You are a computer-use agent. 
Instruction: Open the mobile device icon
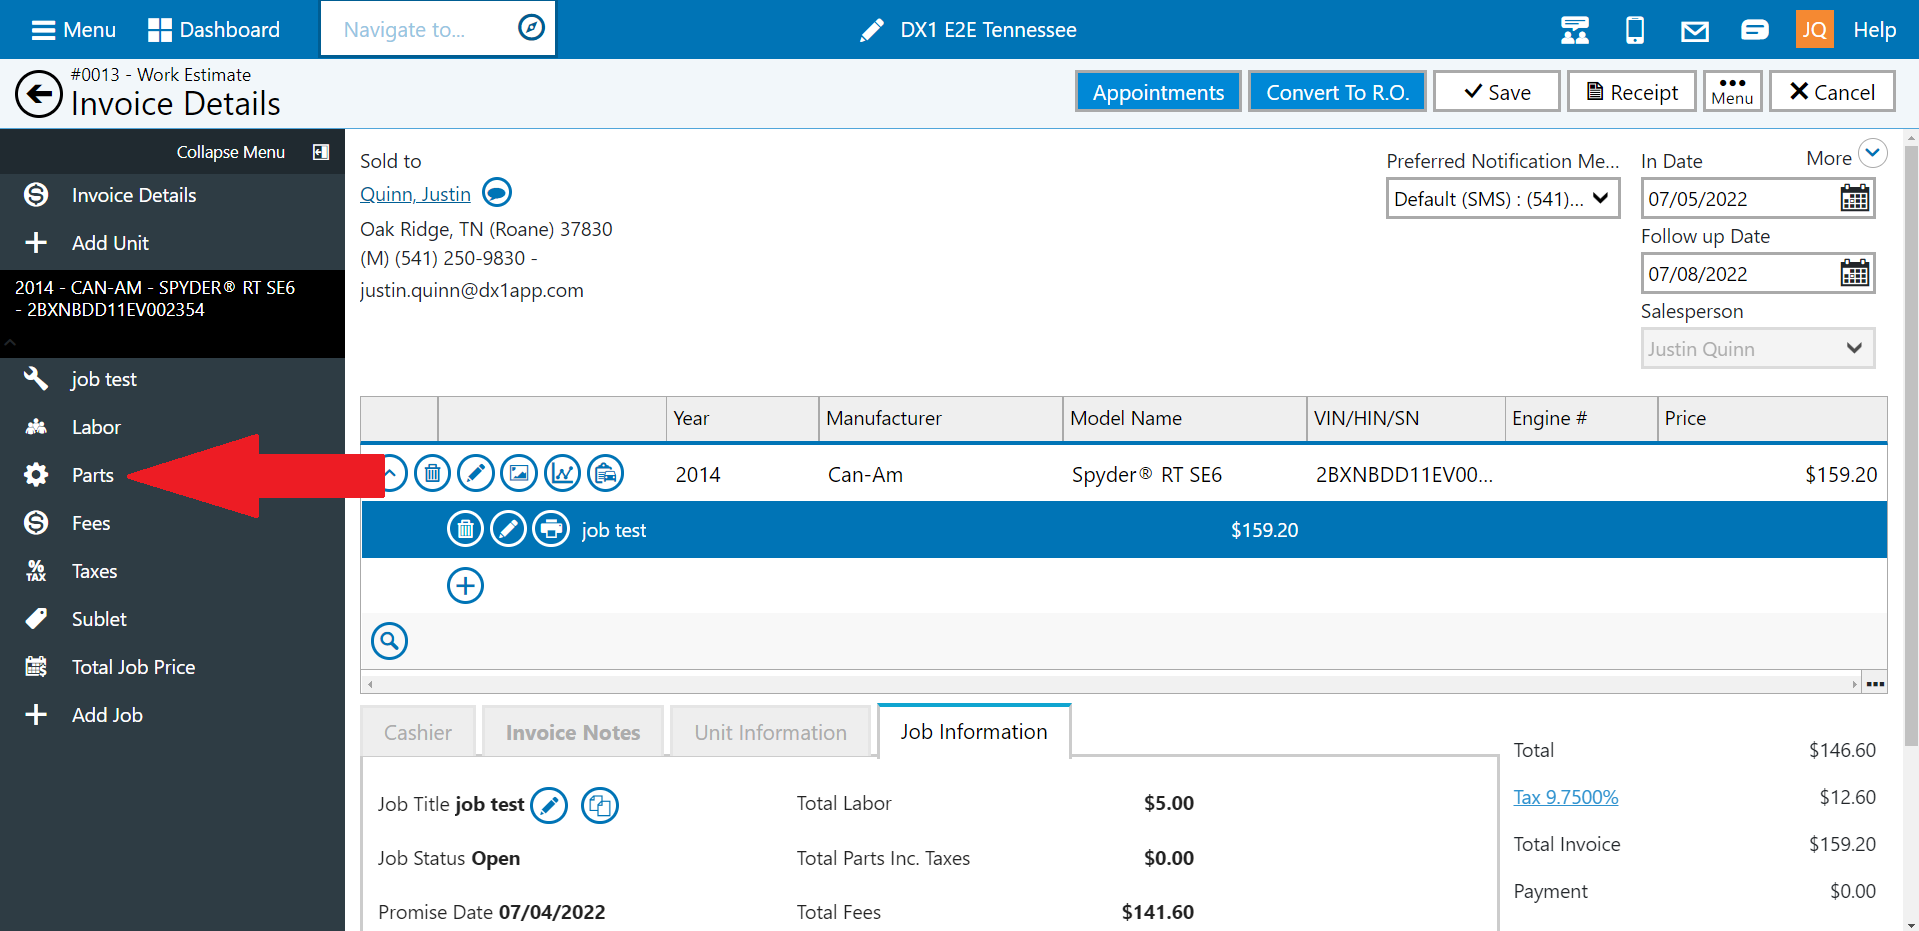(1635, 30)
